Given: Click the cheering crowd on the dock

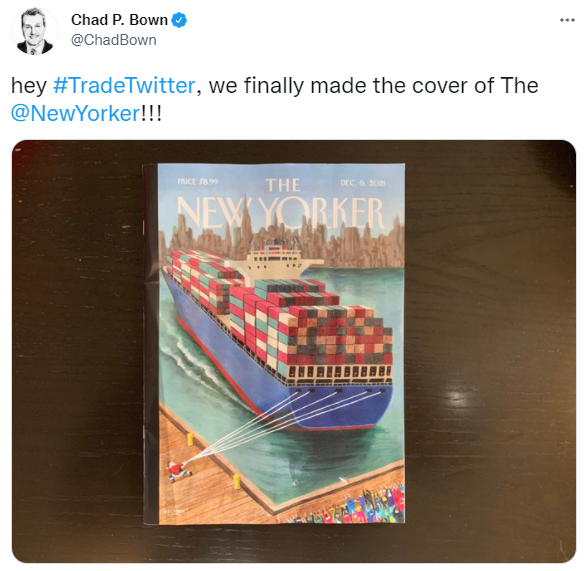Looking at the screenshot, I should pos(346,505).
